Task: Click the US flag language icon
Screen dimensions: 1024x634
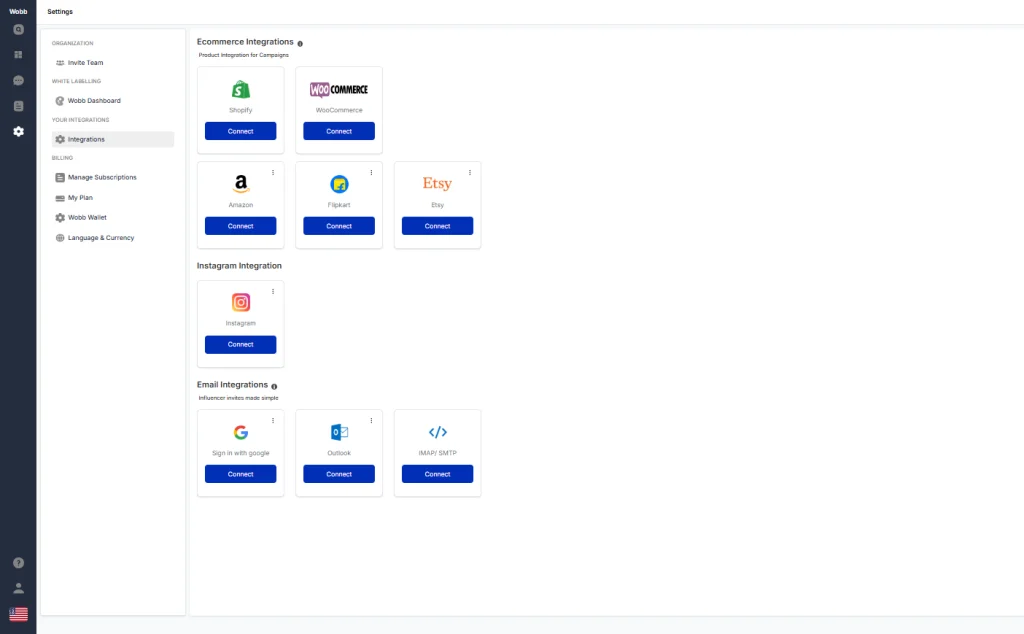Action: tap(18, 614)
